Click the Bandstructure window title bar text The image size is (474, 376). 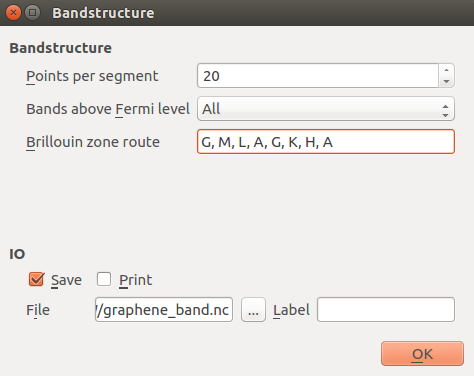(x=103, y=13)
